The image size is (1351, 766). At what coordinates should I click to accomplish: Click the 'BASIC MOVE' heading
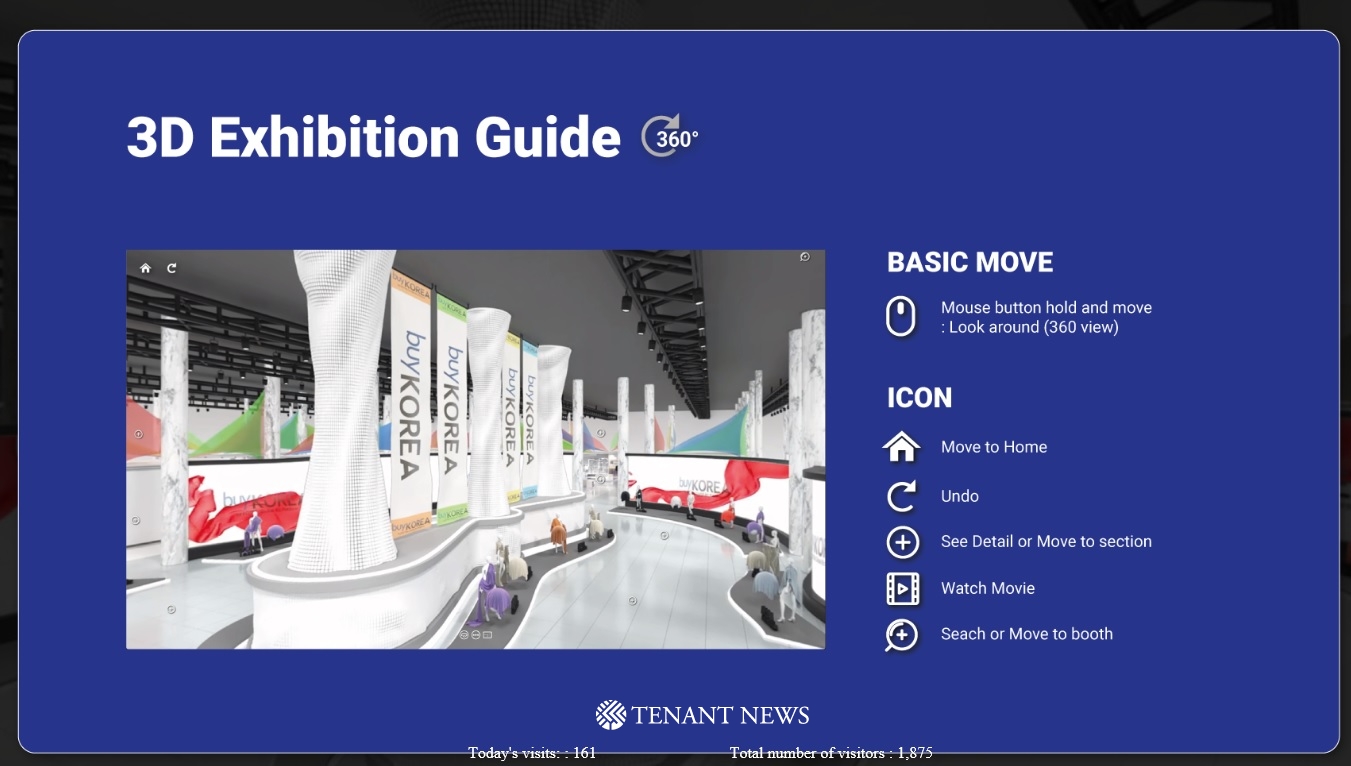(x=970, y=262)
